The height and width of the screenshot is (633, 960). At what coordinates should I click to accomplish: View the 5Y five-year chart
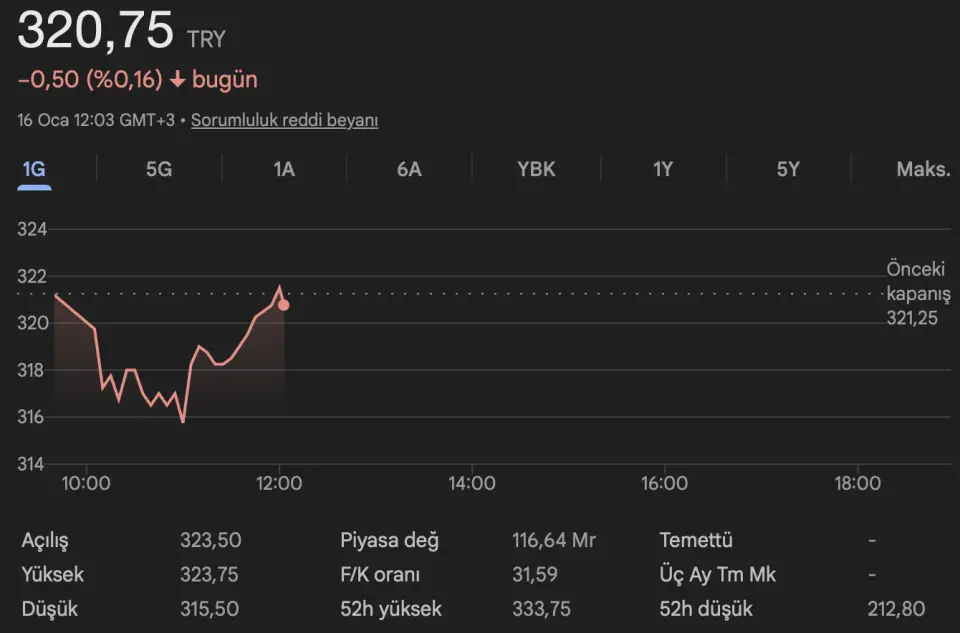[788, 169]
